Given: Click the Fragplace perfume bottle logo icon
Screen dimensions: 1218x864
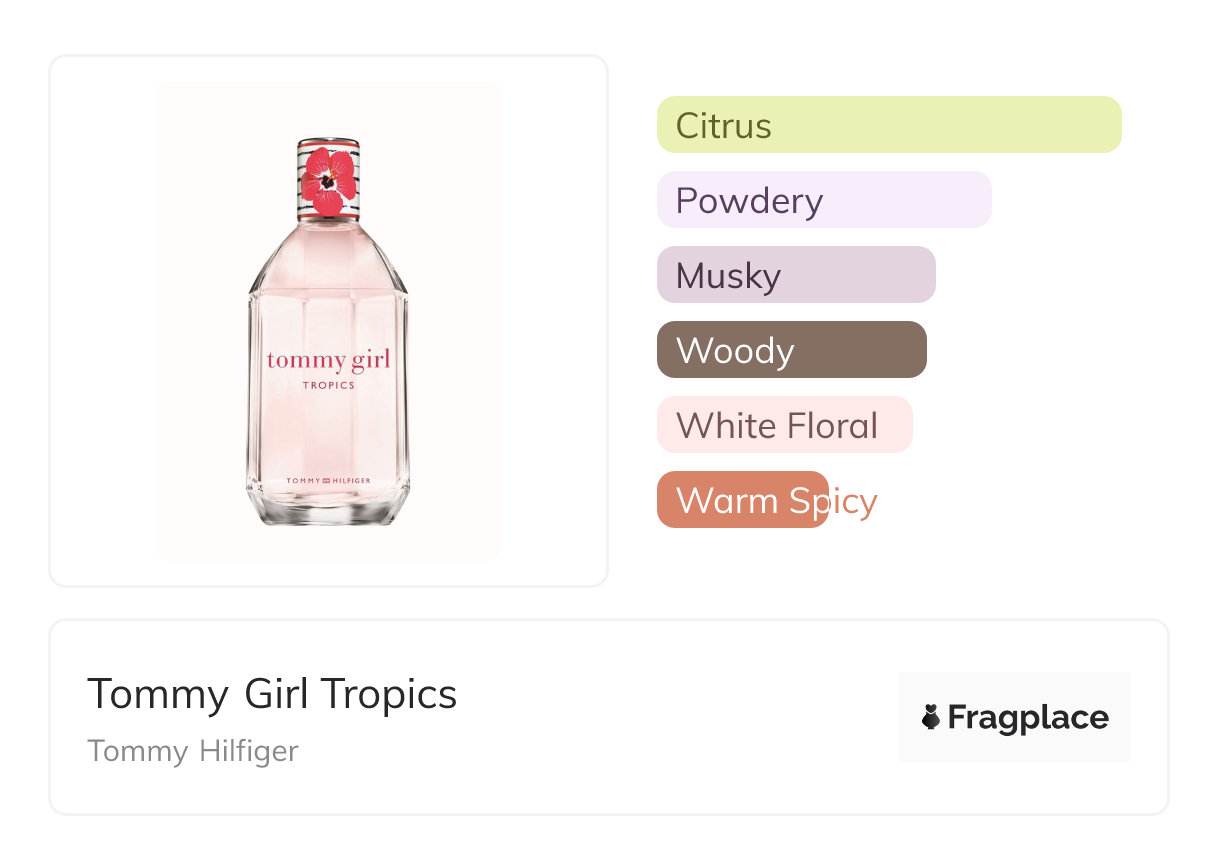Looking at the screenshot, I should tap(931, 717).
